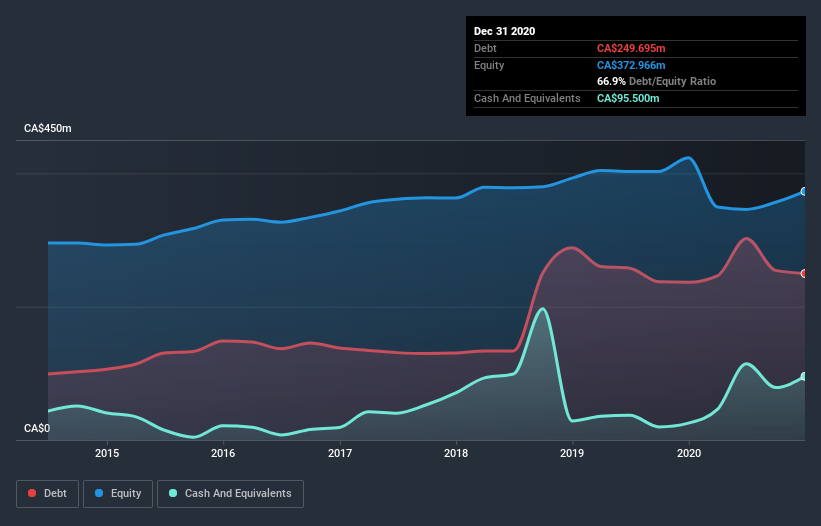821x526 pixels.
Task: Toggle the Equity series legend button
Action: 118,494
